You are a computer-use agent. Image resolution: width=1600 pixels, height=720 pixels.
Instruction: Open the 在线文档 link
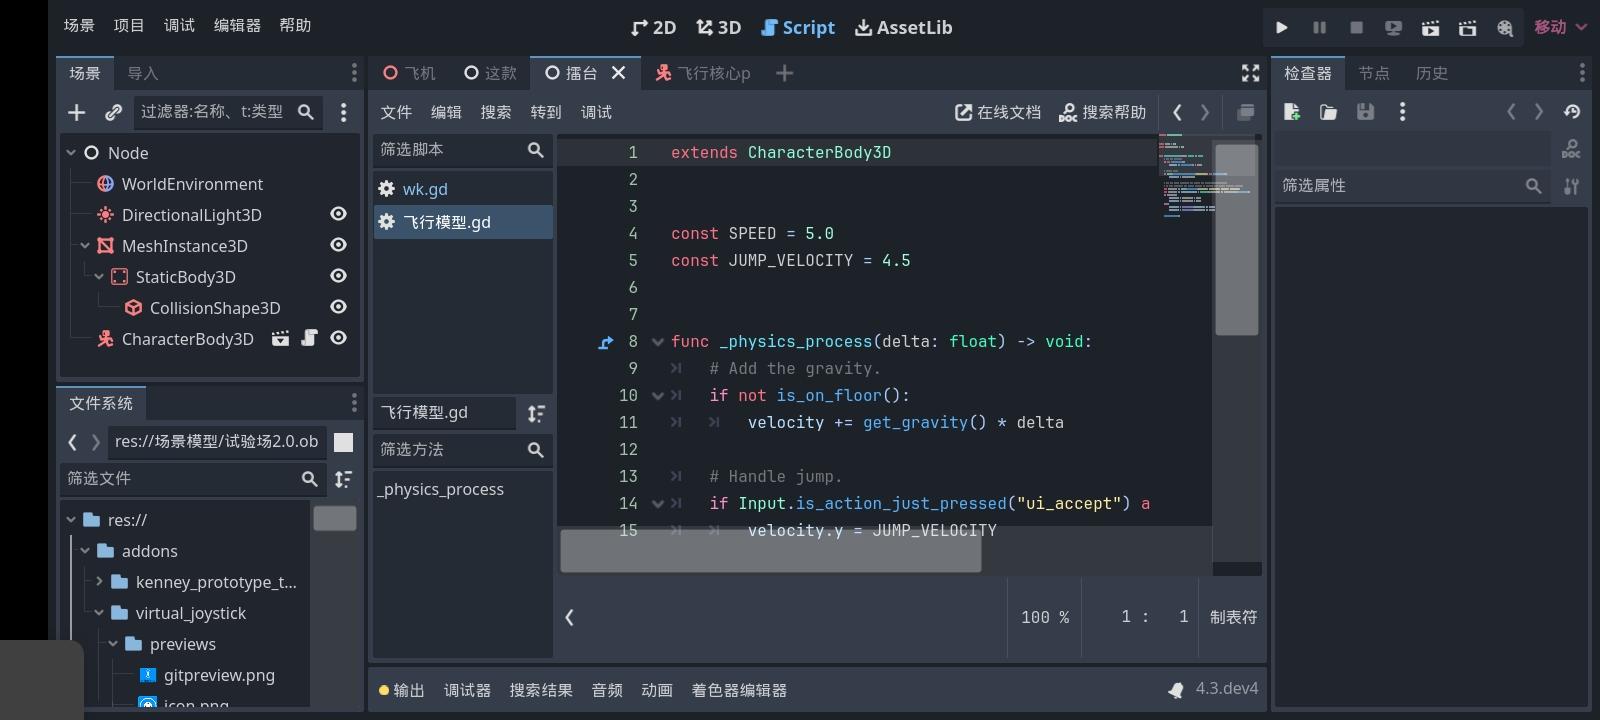coord(998,112)
